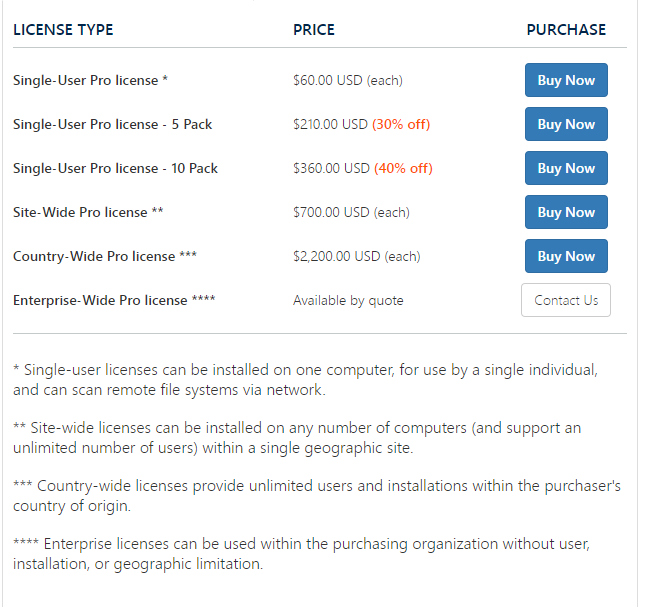Buy the Single-User Pro license at $60
Screen dimensions: 650x607
point(566,80)
